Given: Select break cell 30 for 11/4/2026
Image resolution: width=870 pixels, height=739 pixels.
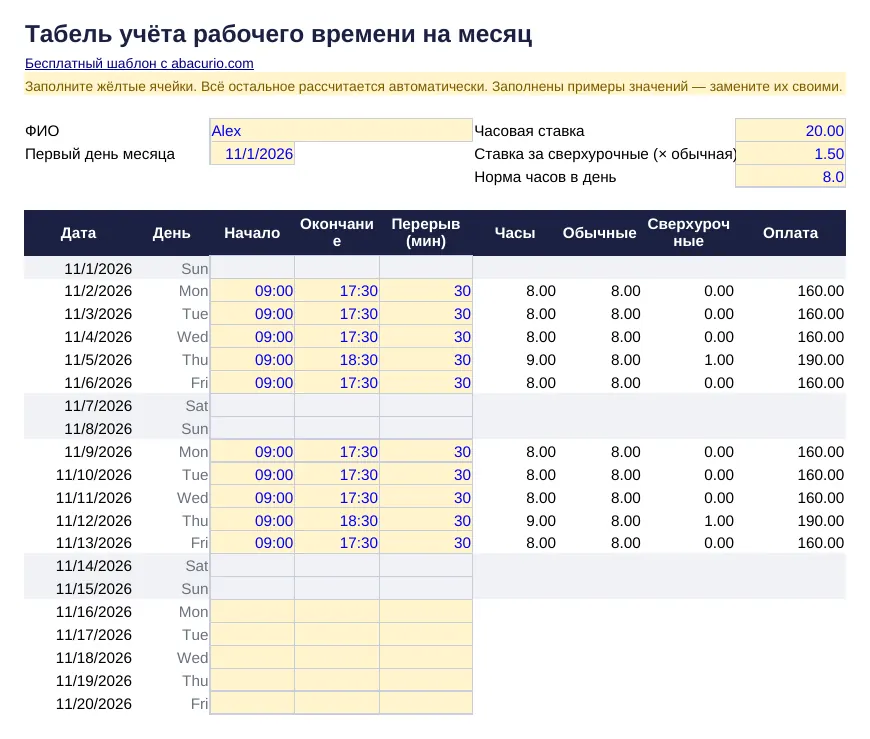Looking at the screenshot, I should coord(426,337).
